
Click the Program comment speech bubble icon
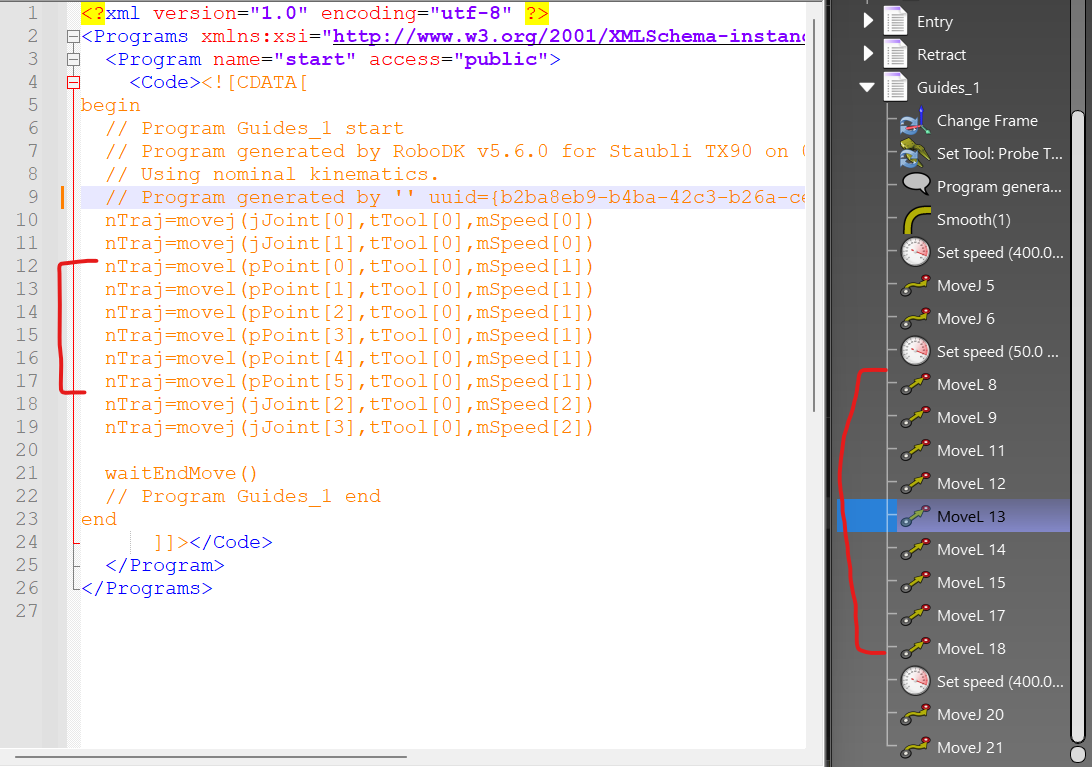click(x=915, y=187)
